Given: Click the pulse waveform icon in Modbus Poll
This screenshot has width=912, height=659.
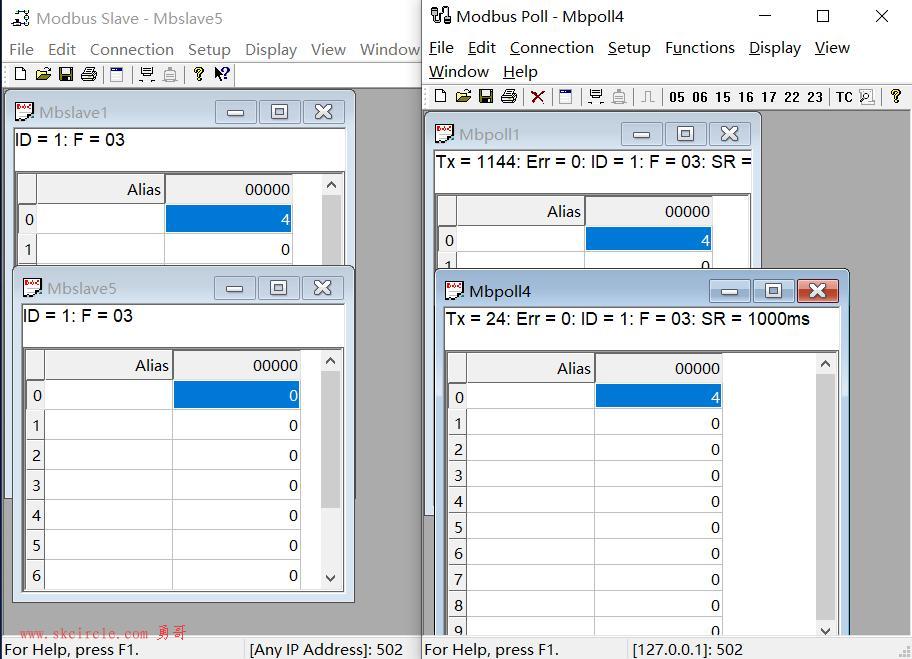Looking at the screenshot, I should point(647,97).
